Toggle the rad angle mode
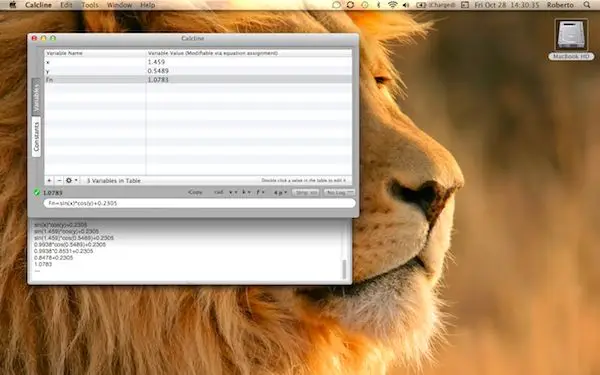Screen dimensions: 600x375 pos(218,192)
